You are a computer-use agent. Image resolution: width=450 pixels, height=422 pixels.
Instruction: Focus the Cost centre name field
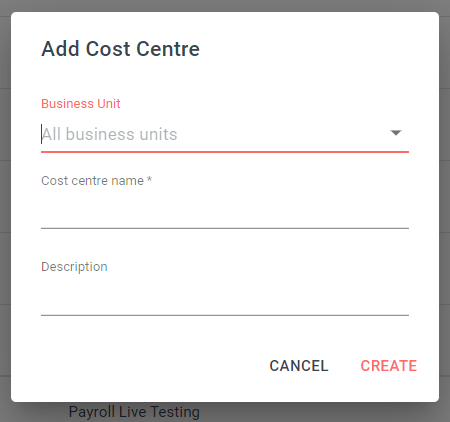point(225,212)
